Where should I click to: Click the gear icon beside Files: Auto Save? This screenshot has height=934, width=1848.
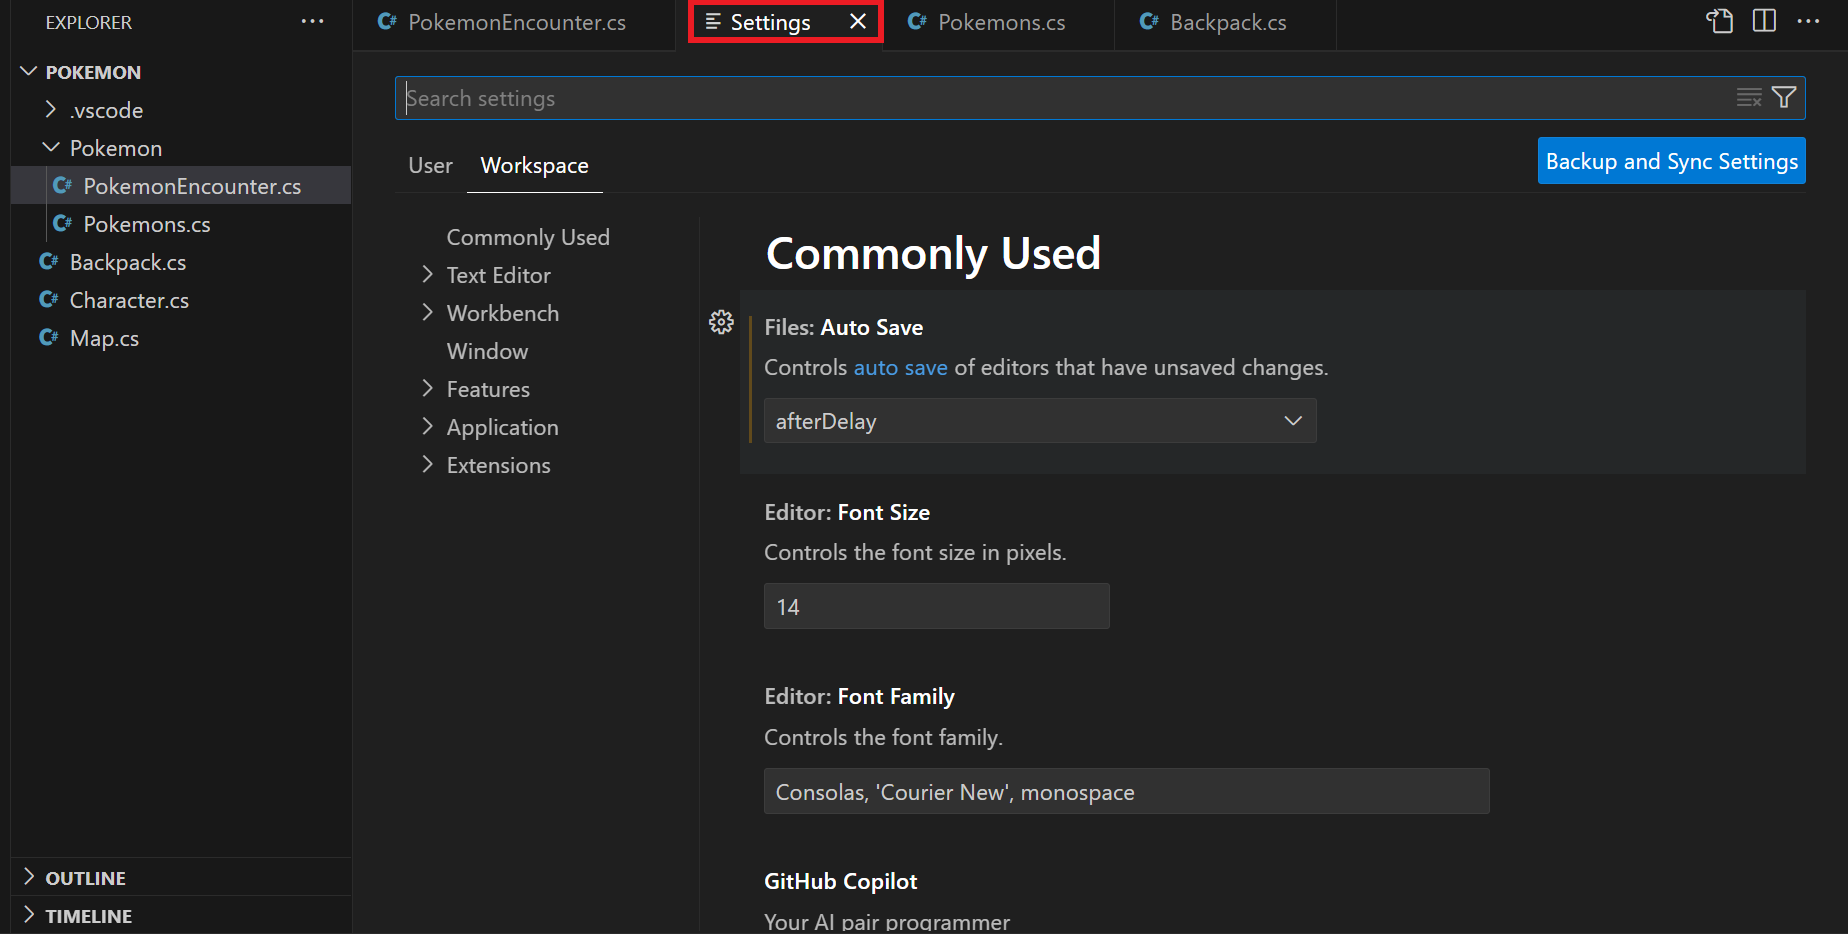click(721, 322)
